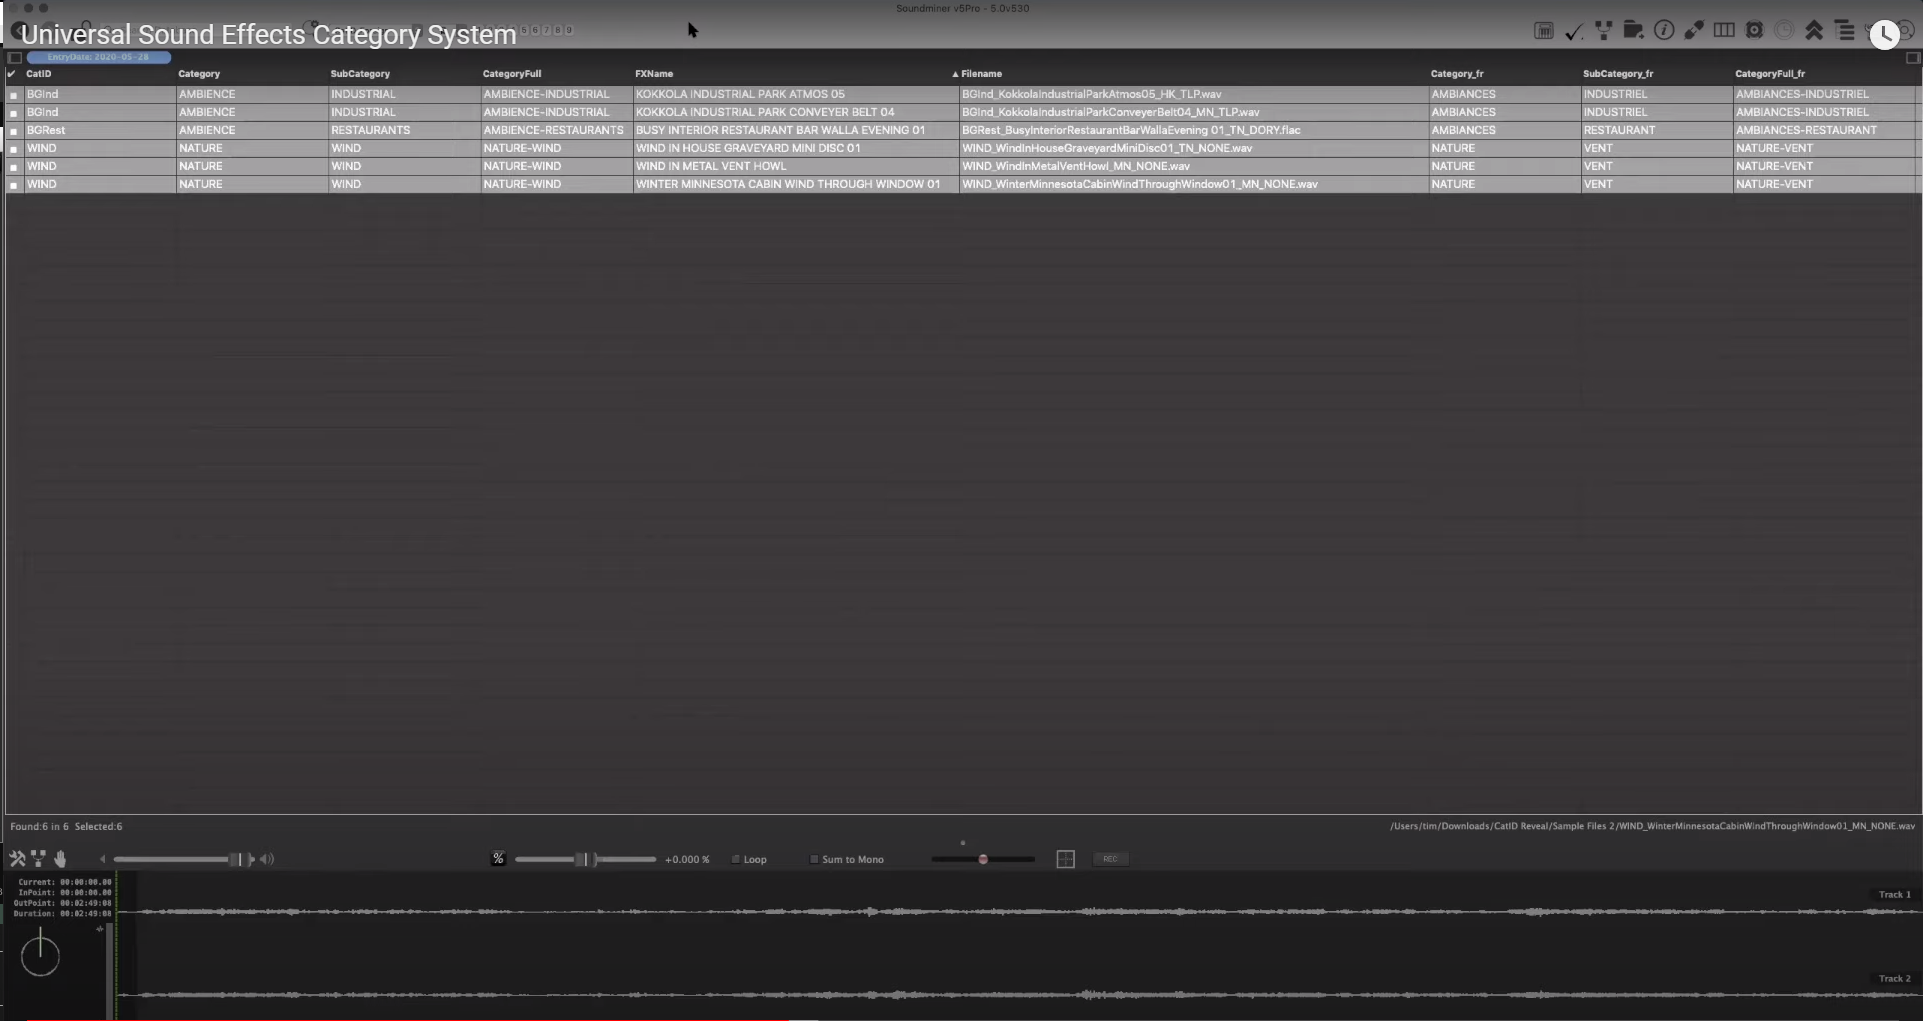Sort by the CatID column header
The image size is (1923, 1021).
click(x=39, y=74)
